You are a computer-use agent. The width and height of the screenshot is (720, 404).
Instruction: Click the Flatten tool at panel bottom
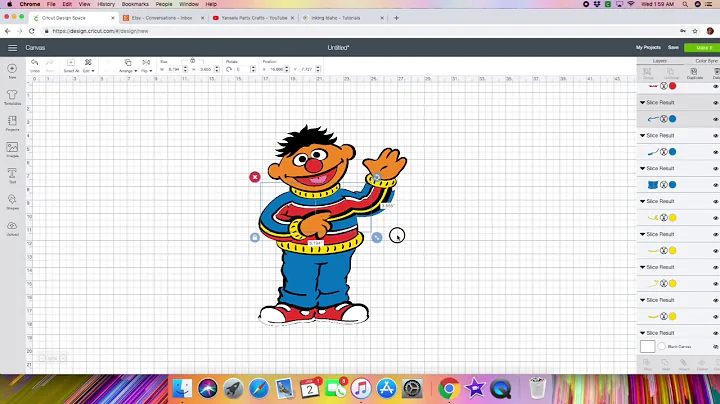pyautogui.click(x=702, y=365)
